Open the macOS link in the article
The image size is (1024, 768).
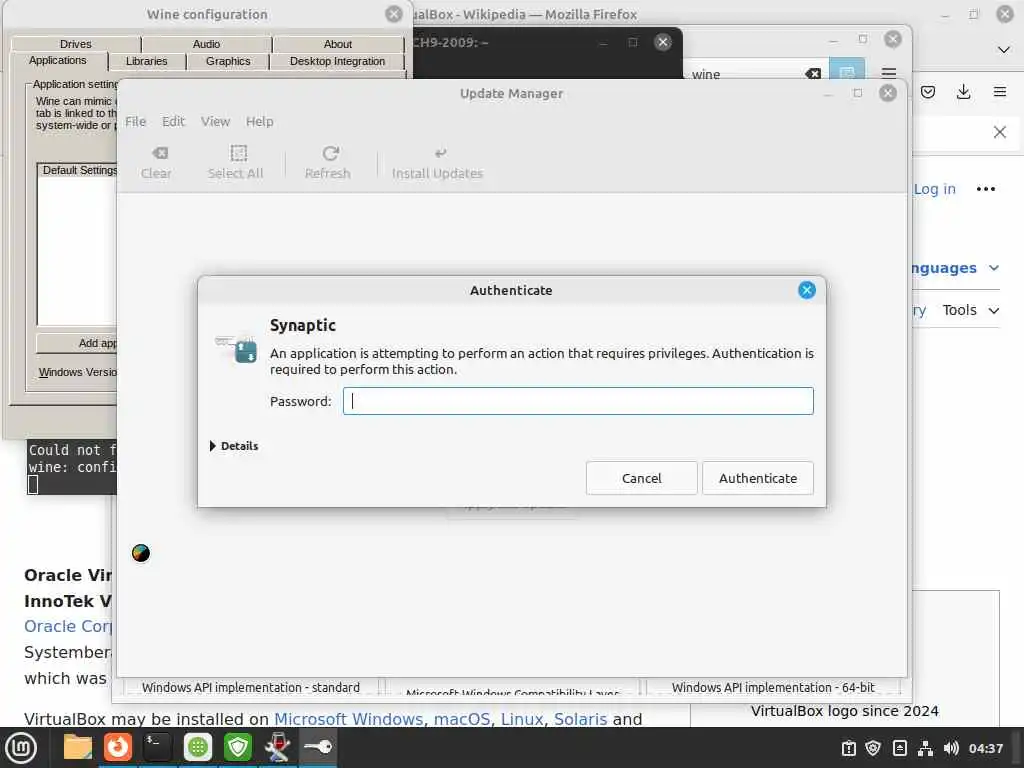pos(462,719)
